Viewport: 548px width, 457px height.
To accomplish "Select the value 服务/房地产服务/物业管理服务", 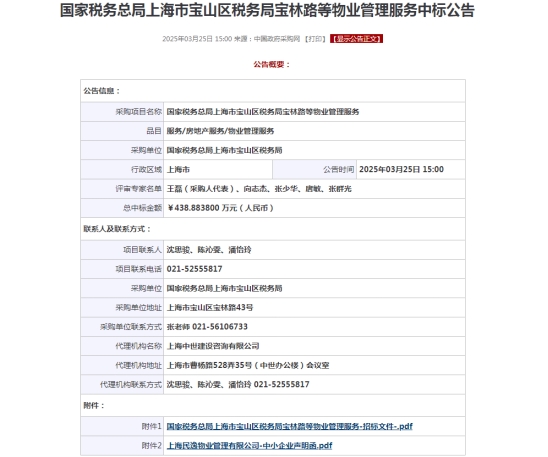I will click(x=220, y=131).
